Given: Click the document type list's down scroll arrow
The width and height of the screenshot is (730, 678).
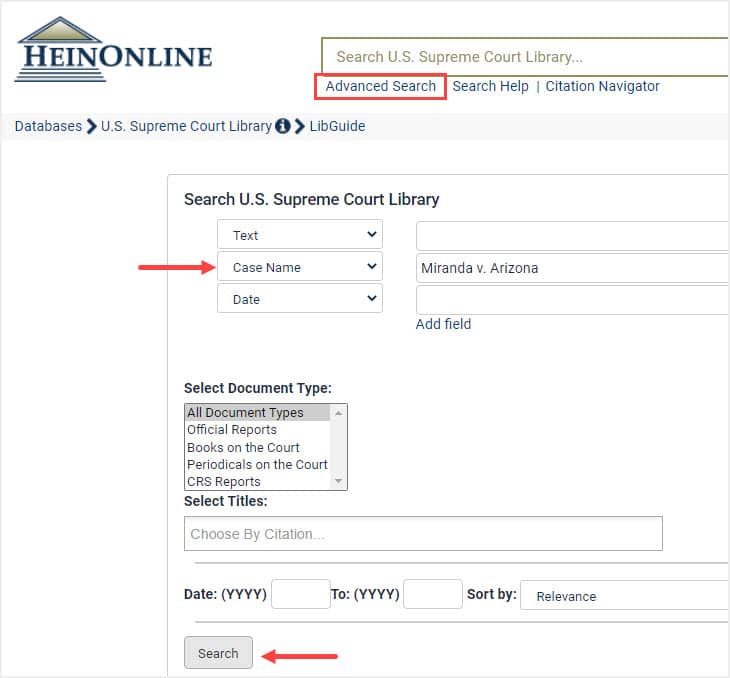Looking at the screenshot, I should (338, 481).
